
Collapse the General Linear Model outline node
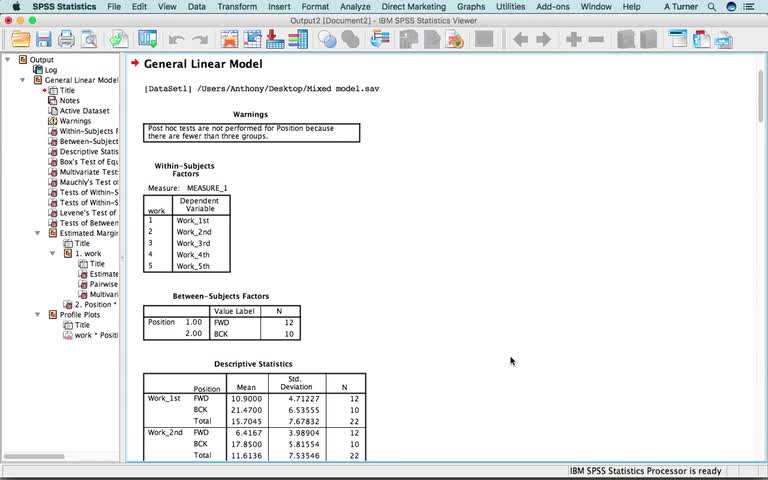(x=23, y=80)
